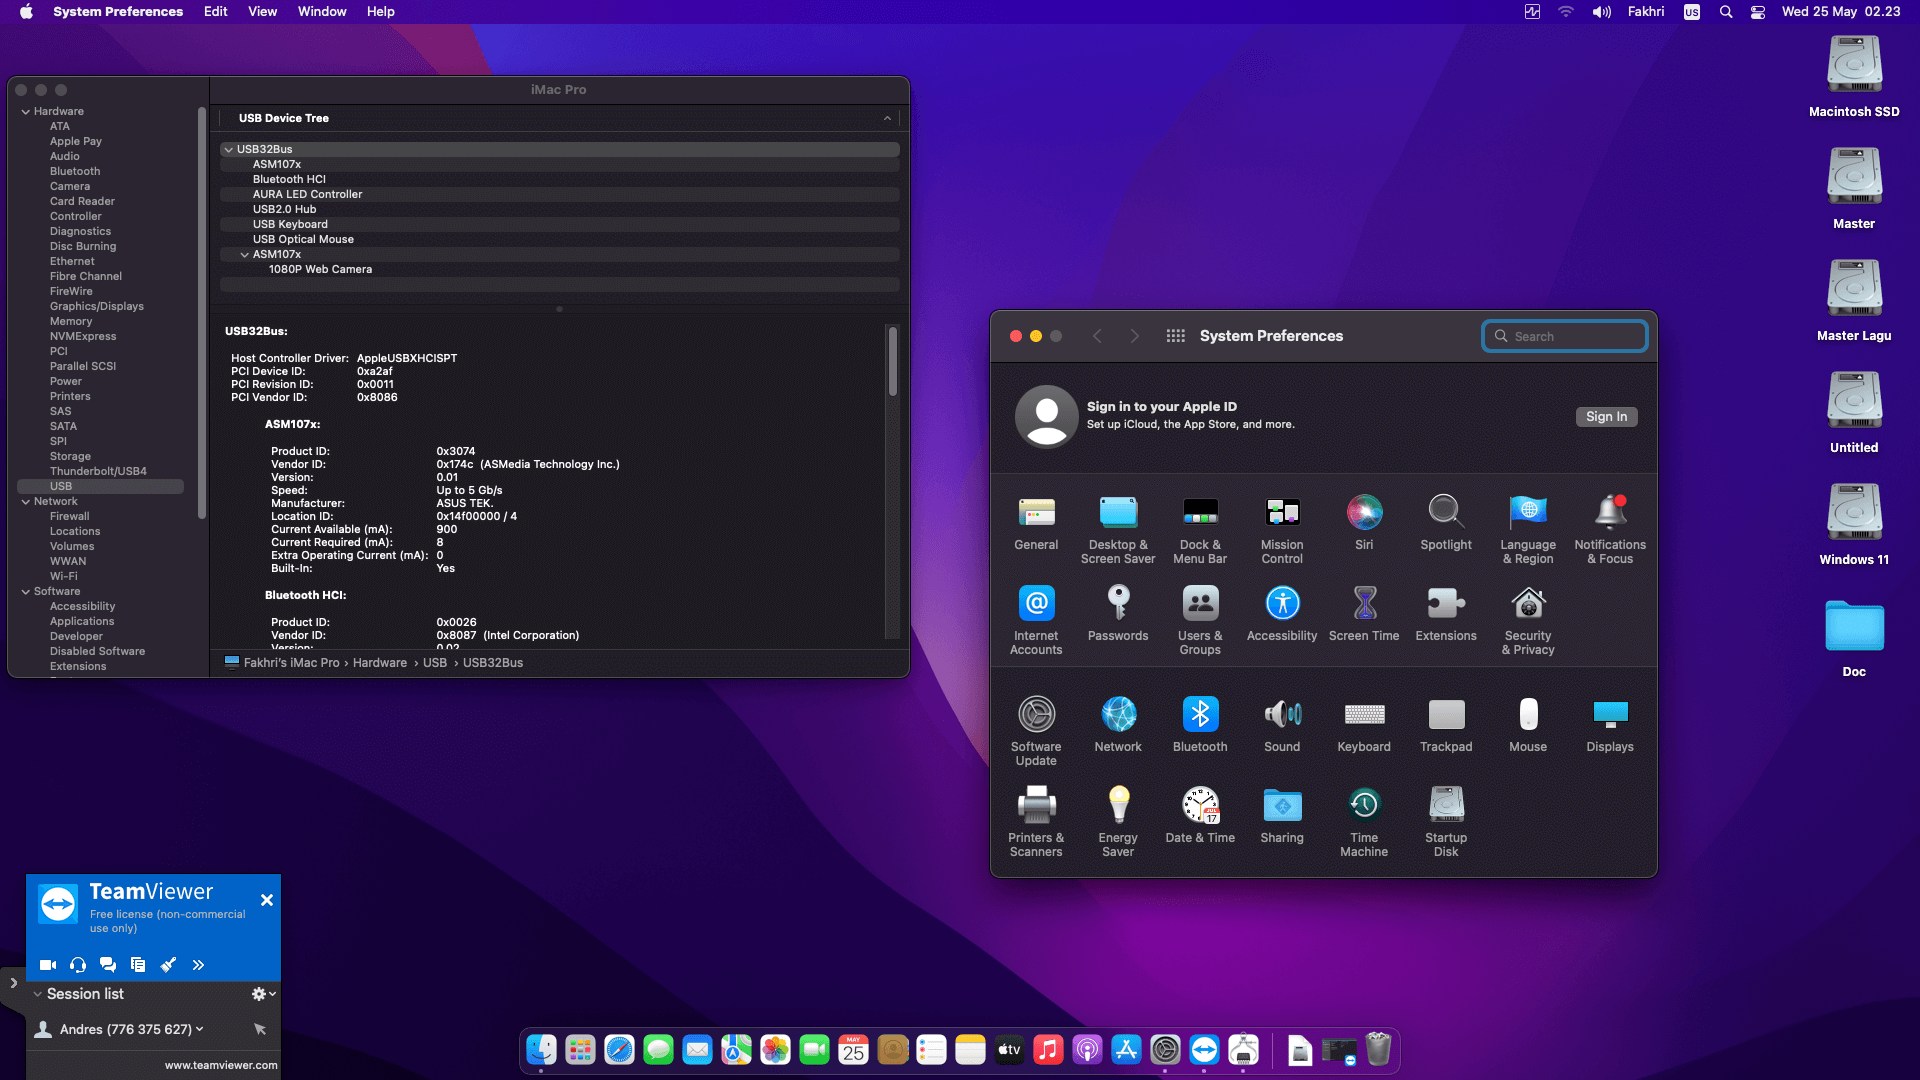
Task: Collapse the Hardware section in sidebar
Action: tap(25, 112)
